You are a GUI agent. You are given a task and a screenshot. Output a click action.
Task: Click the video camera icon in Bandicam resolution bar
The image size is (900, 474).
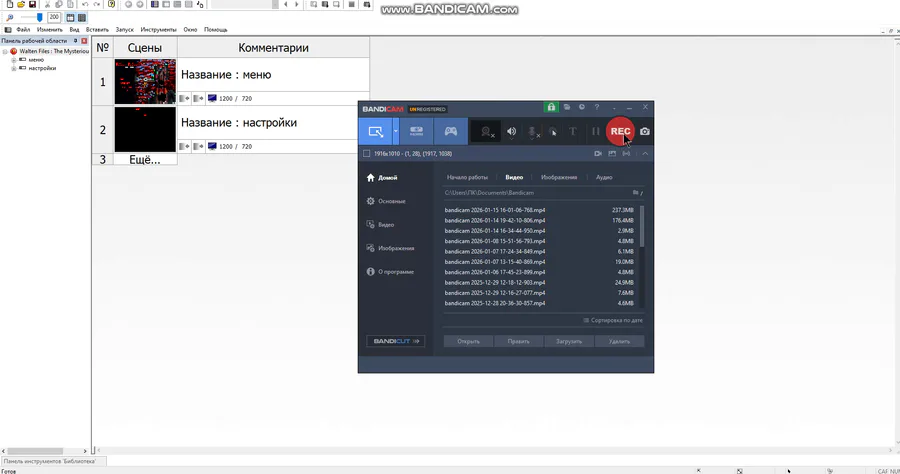tap(598, 154)
